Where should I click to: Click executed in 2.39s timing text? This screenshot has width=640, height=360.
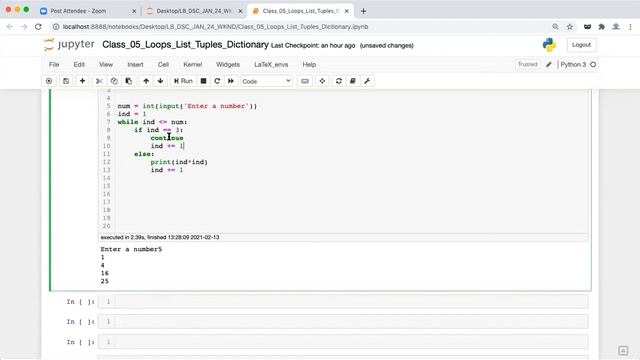(x=160, y=237)
